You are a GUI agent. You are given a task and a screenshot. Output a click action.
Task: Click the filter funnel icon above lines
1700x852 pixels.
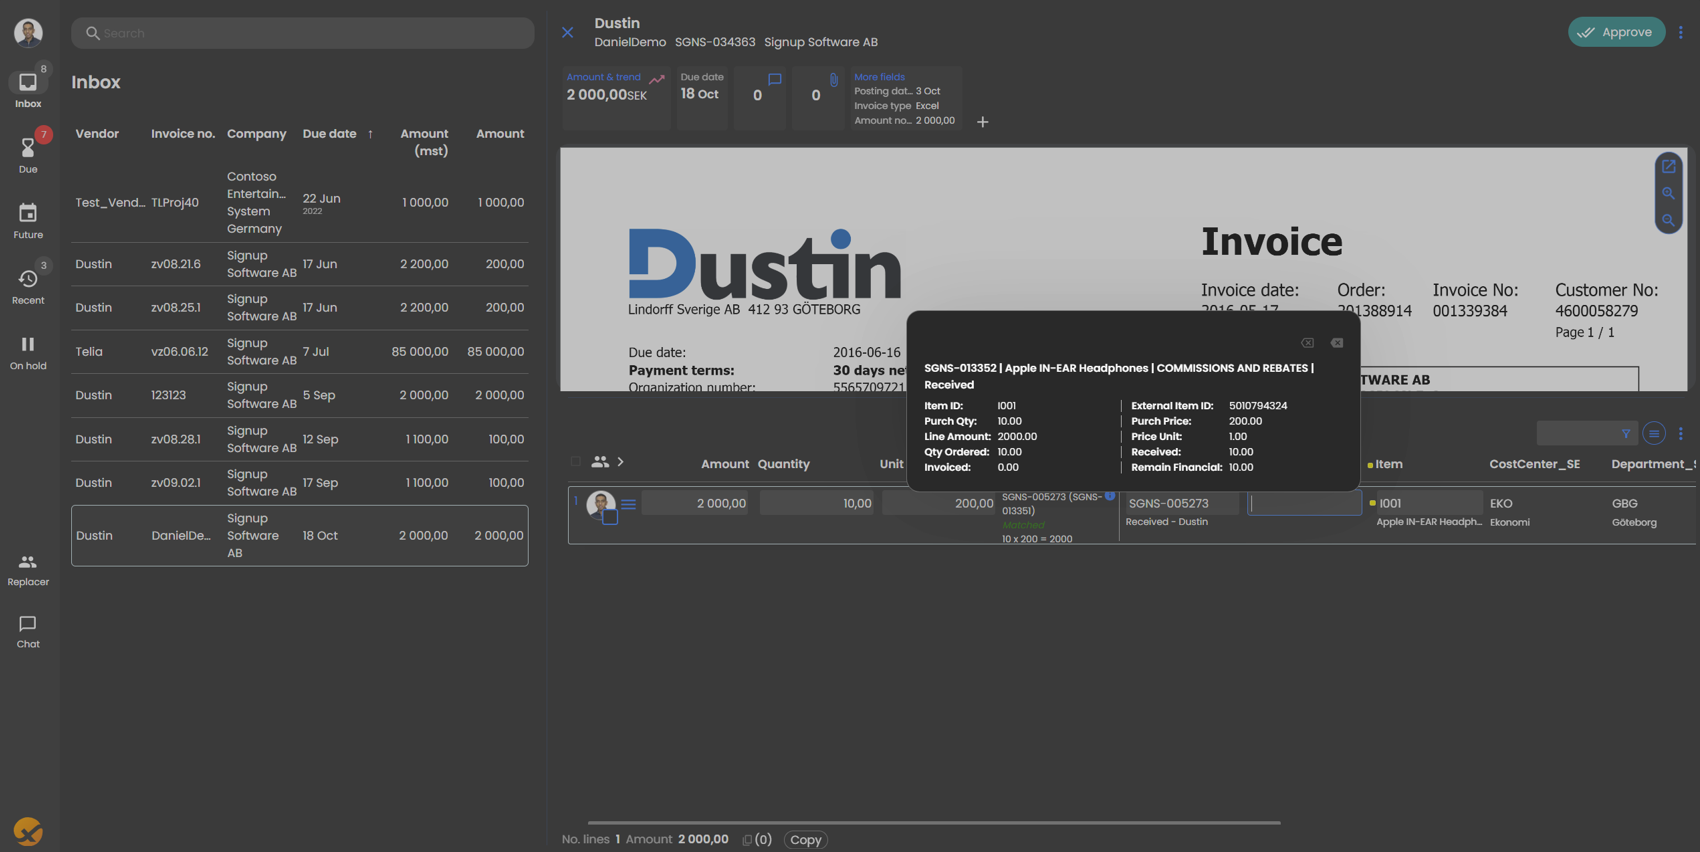point(1626,434)
